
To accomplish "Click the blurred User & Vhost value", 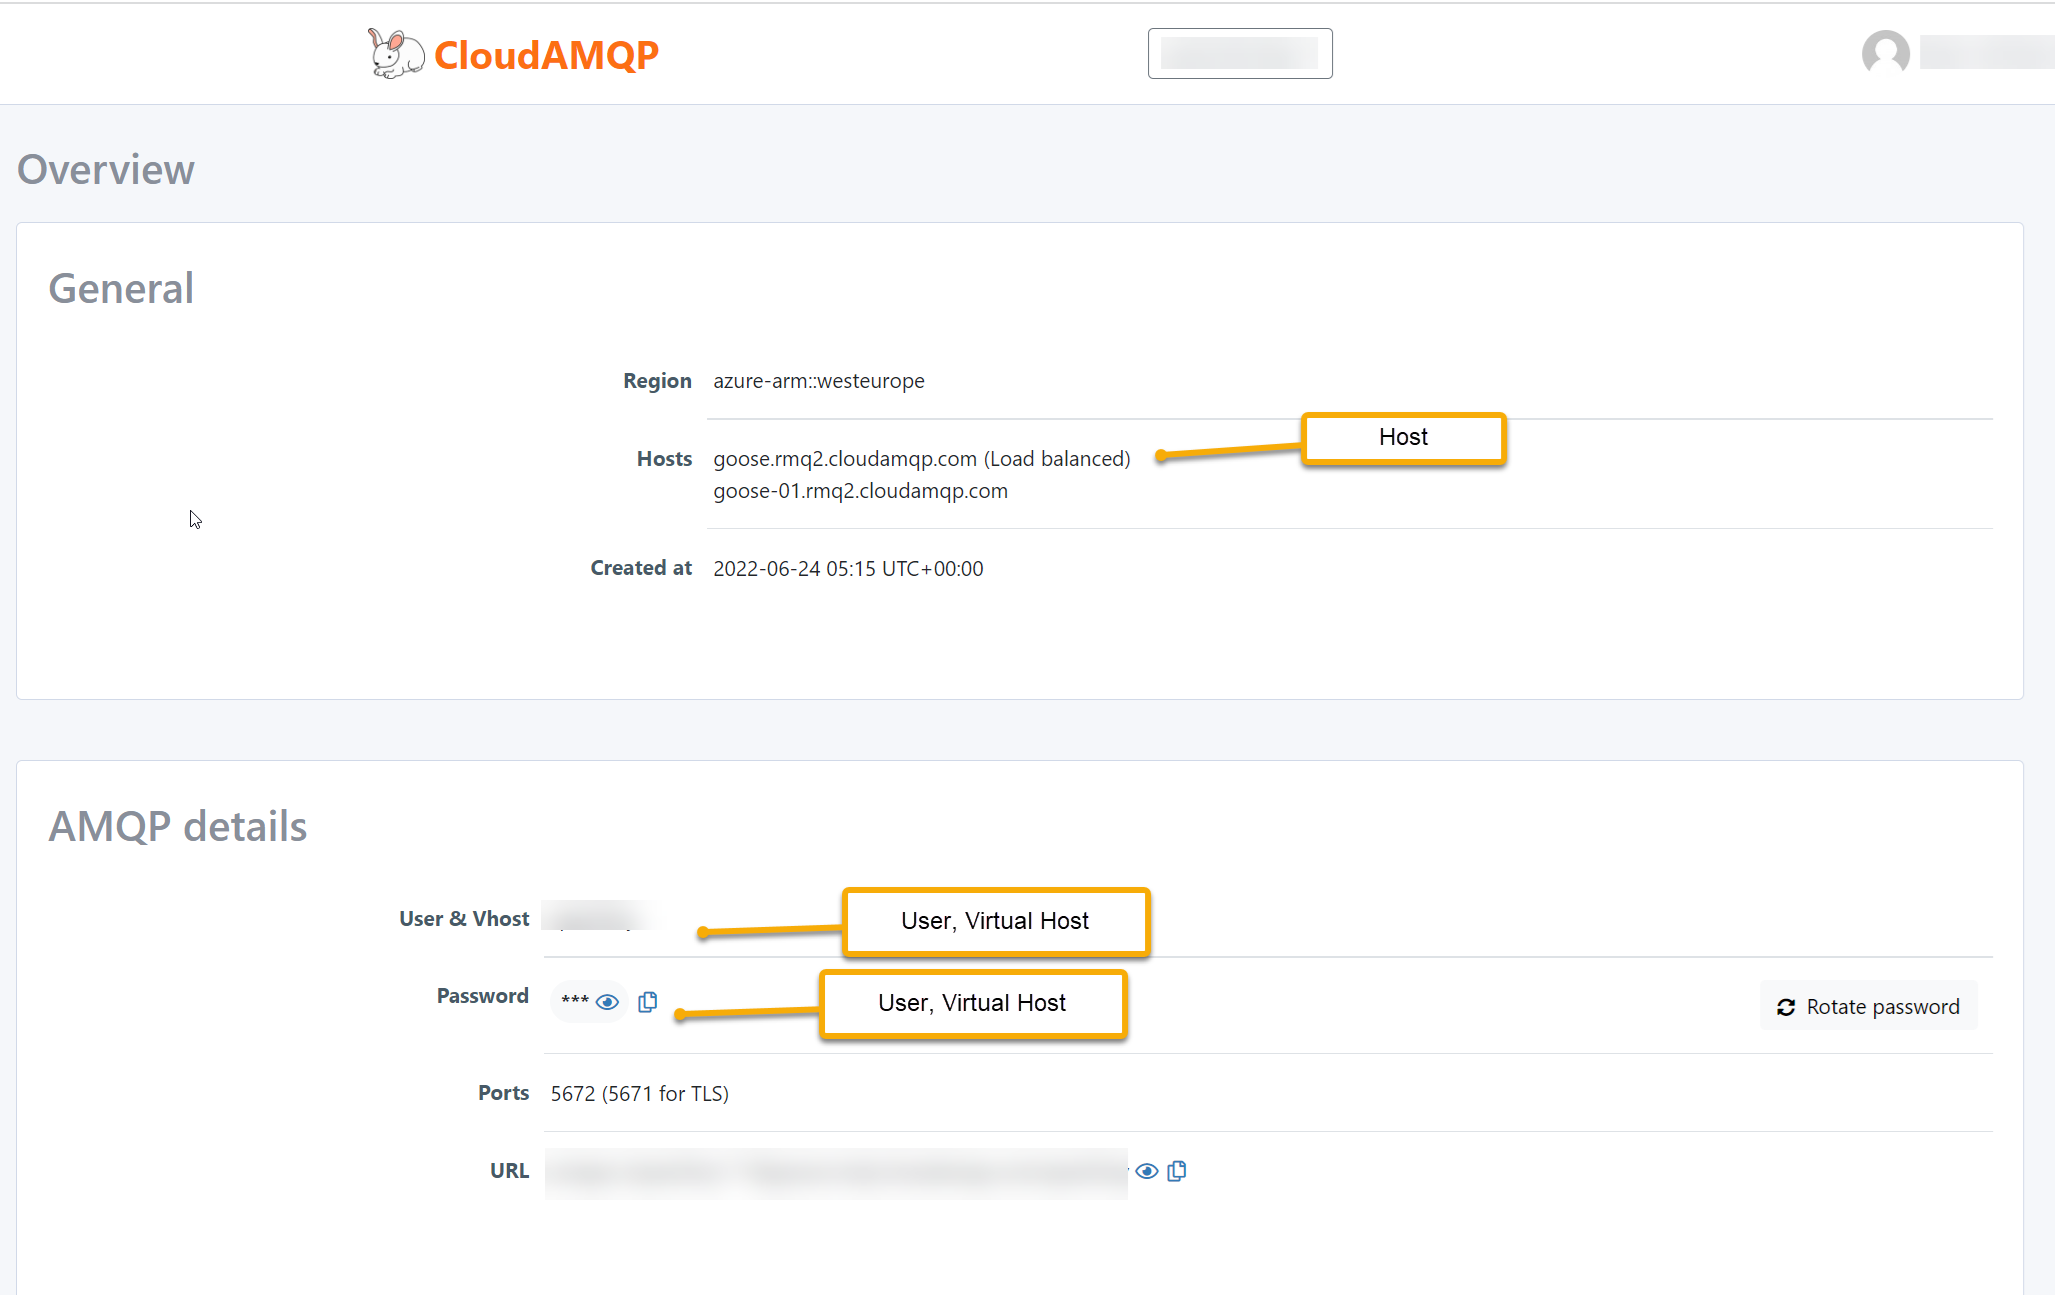I will [x=600, y=916].
